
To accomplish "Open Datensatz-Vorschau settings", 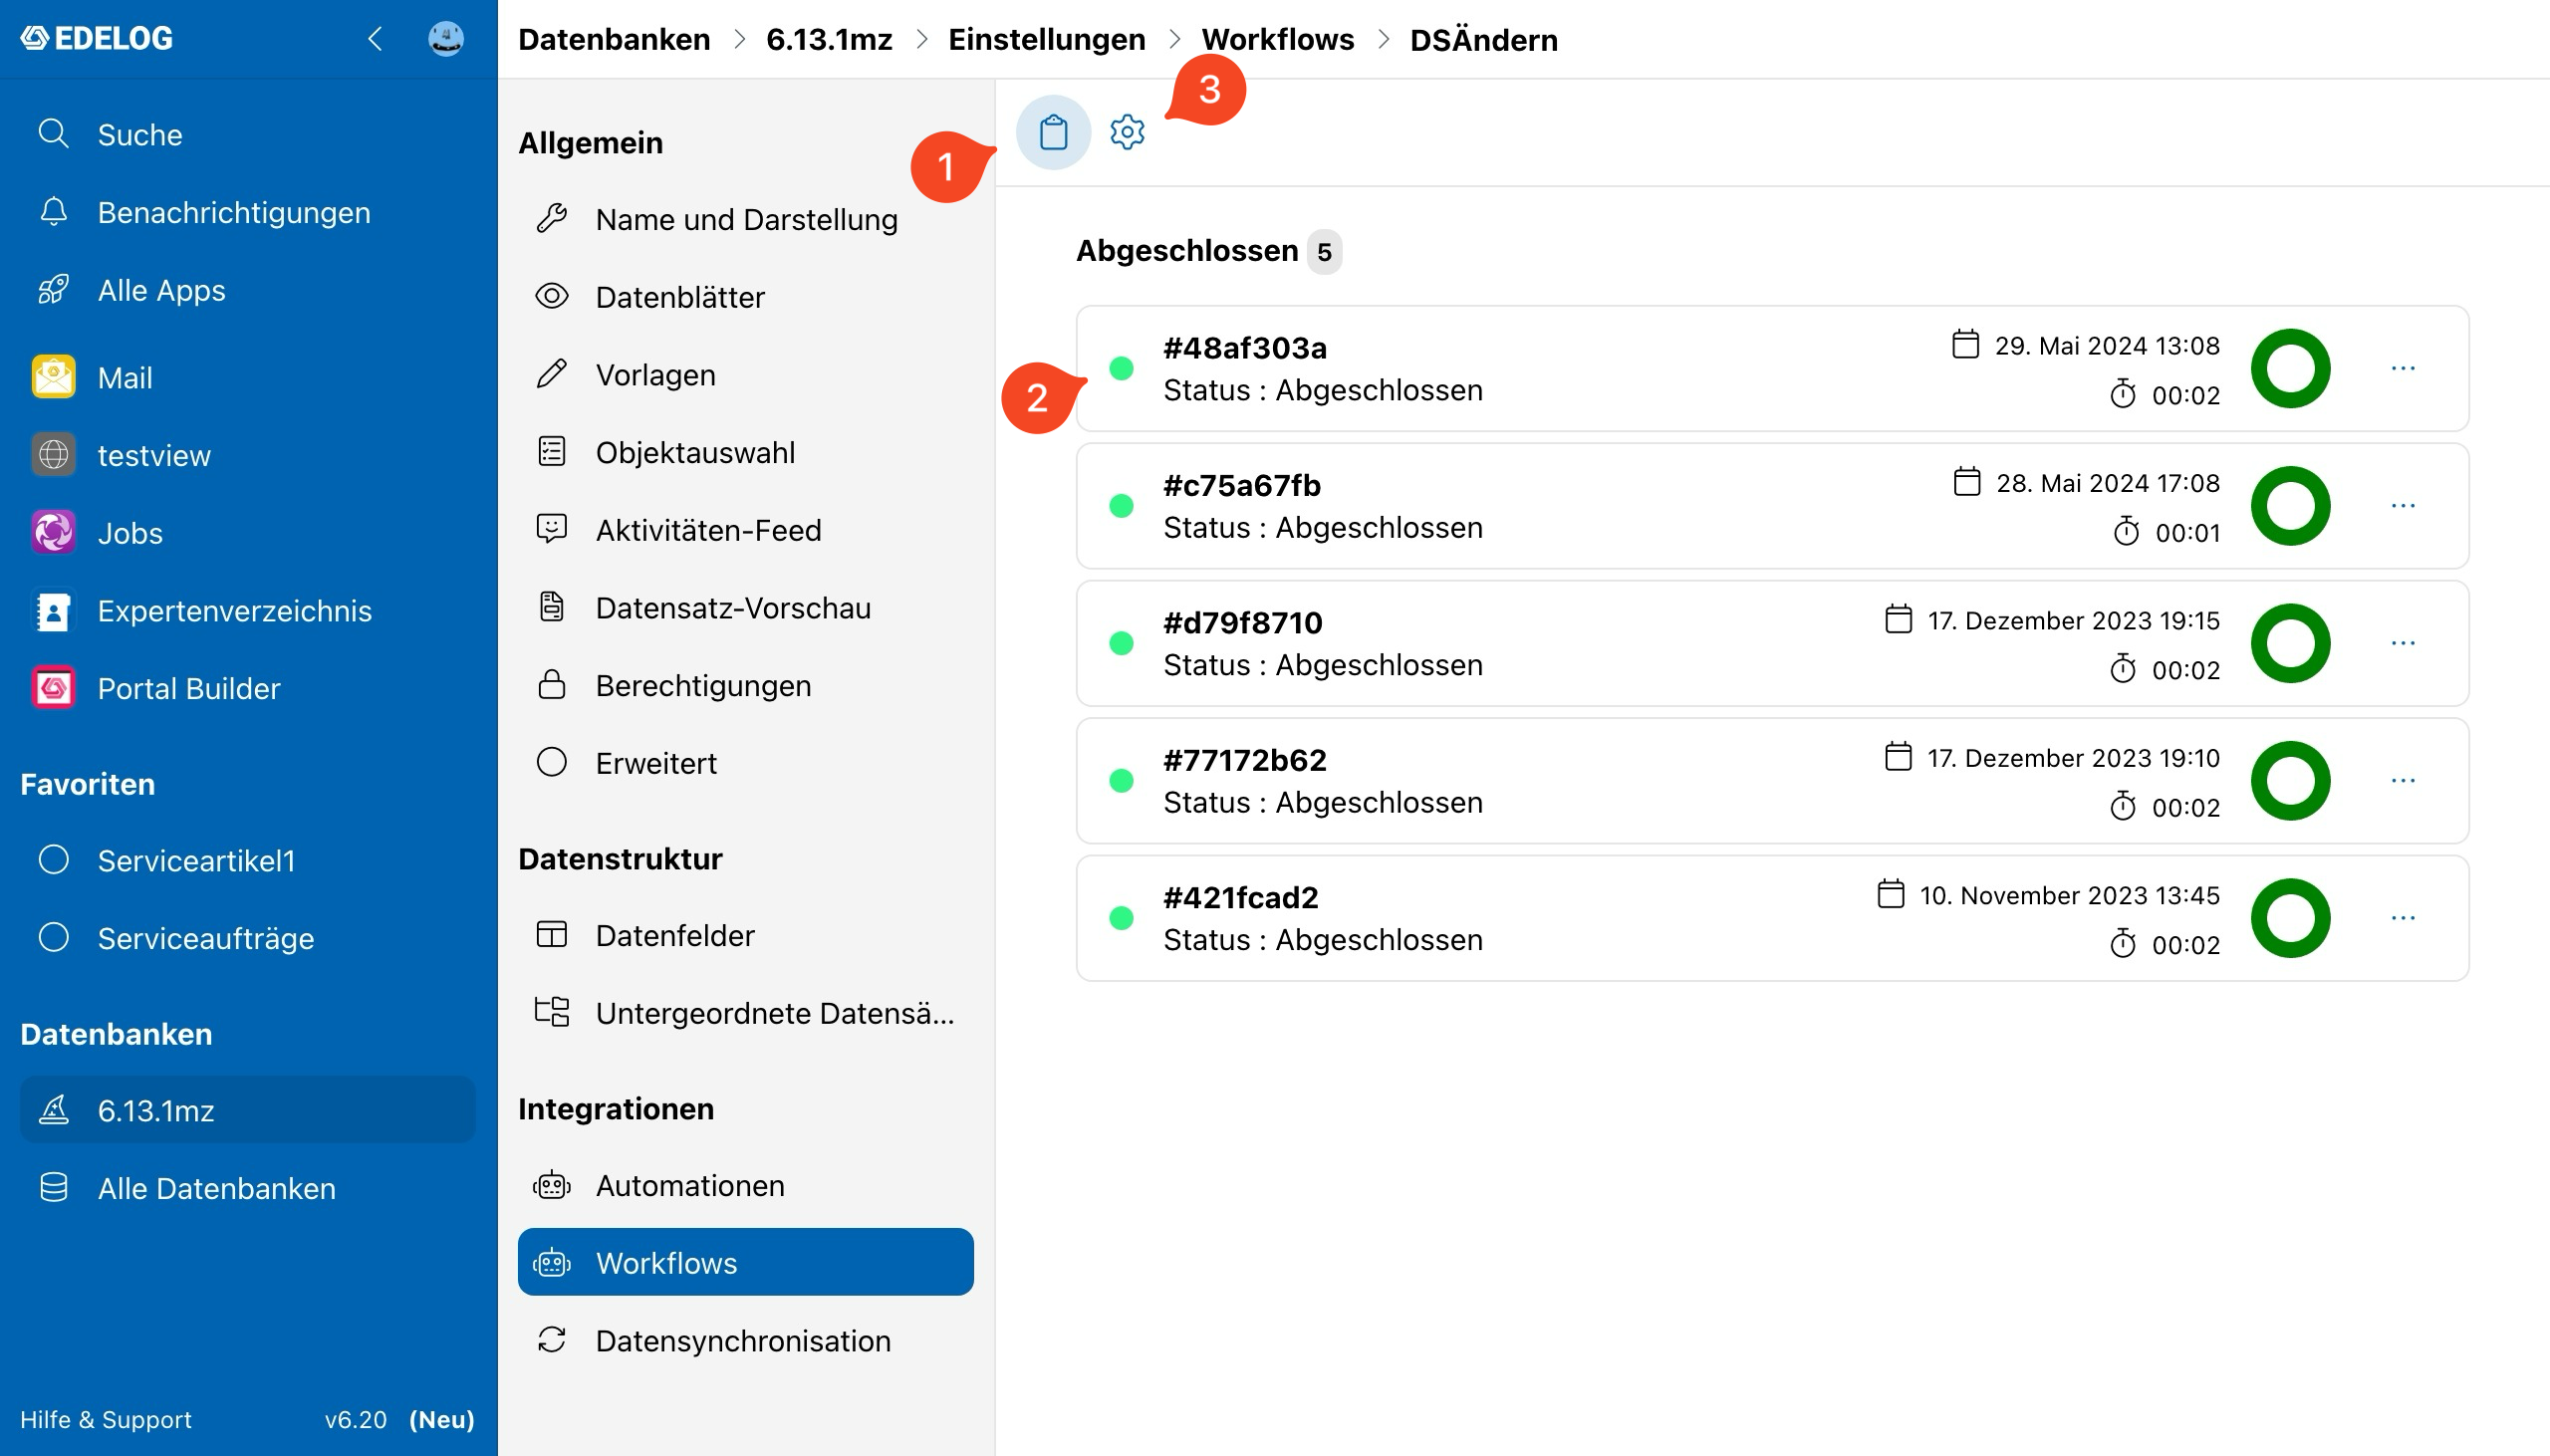I will click(x=746, y=607).
